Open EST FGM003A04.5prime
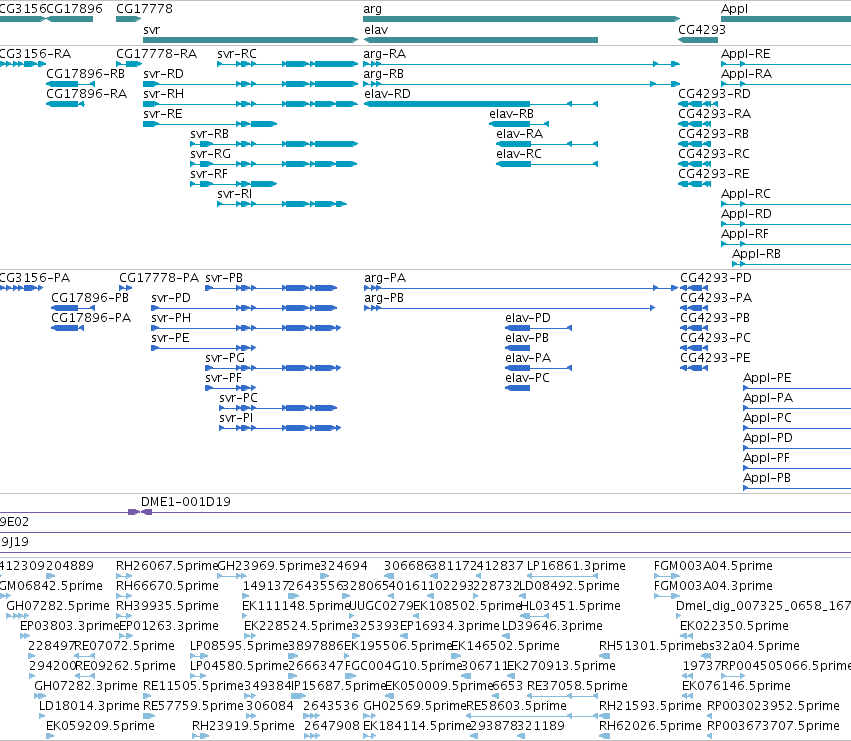 [x=713, y=566]
